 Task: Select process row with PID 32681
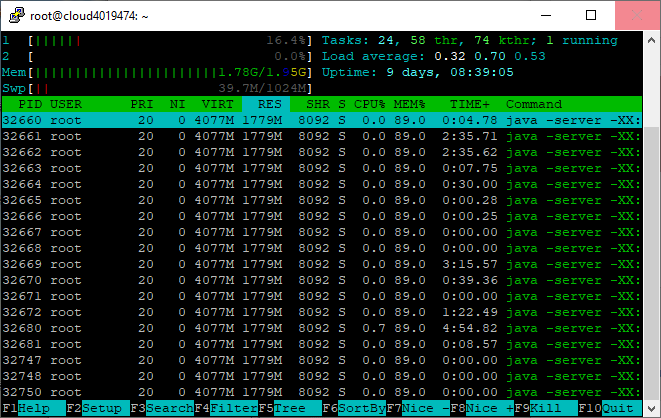point(322,344)
